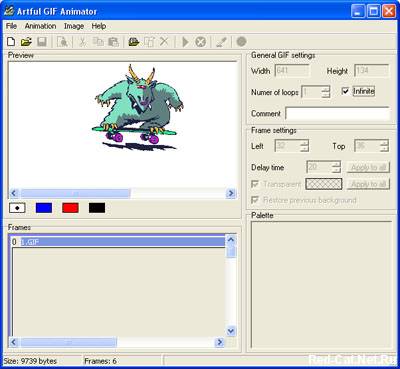
Task: Click Apply to all beside Transparent
Action: coord(368,184)
